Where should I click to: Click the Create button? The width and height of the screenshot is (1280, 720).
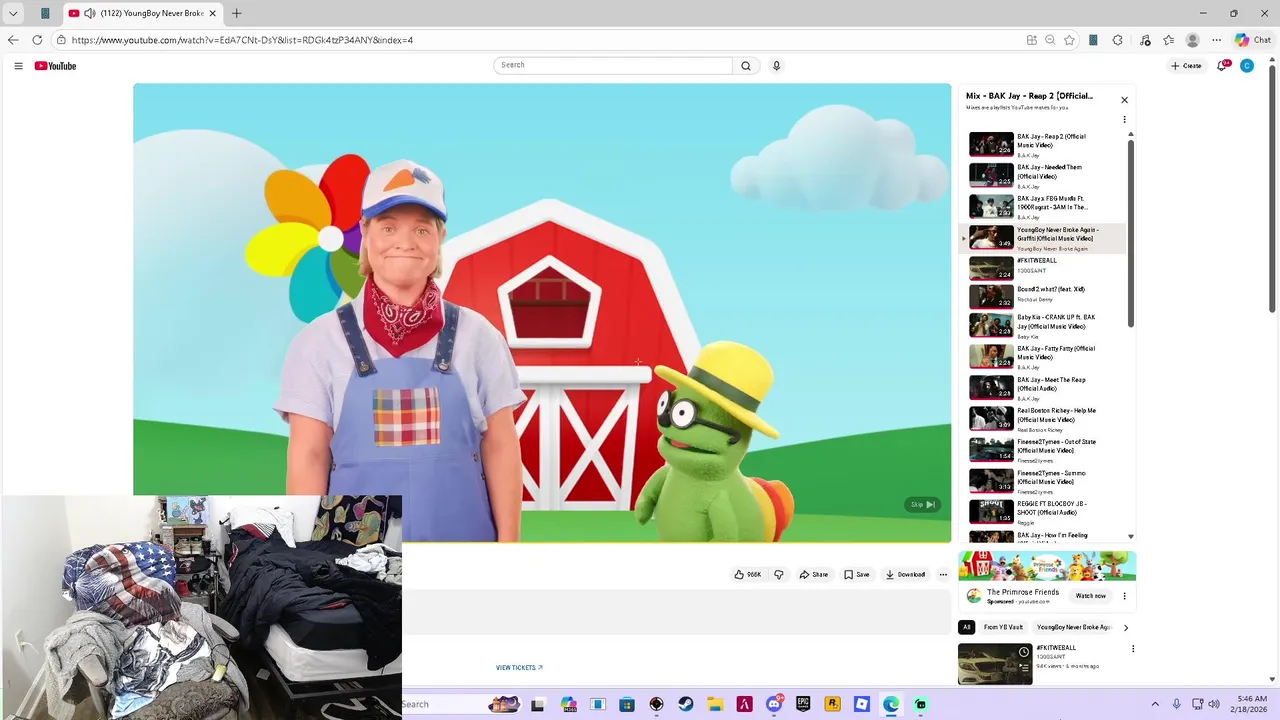tap(1187, 66)
